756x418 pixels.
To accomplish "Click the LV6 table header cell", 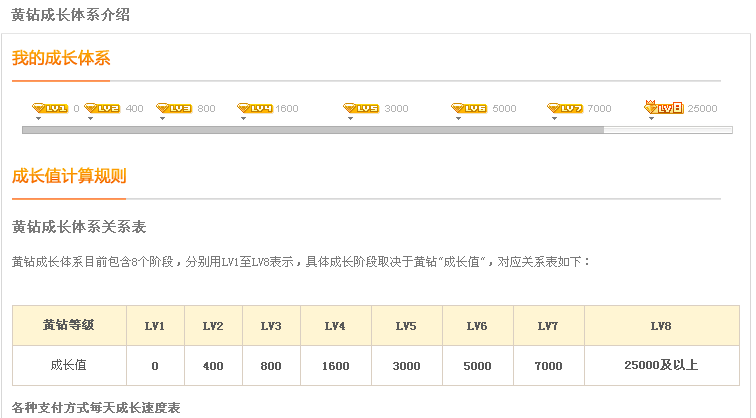I will [x=477, y=325].
